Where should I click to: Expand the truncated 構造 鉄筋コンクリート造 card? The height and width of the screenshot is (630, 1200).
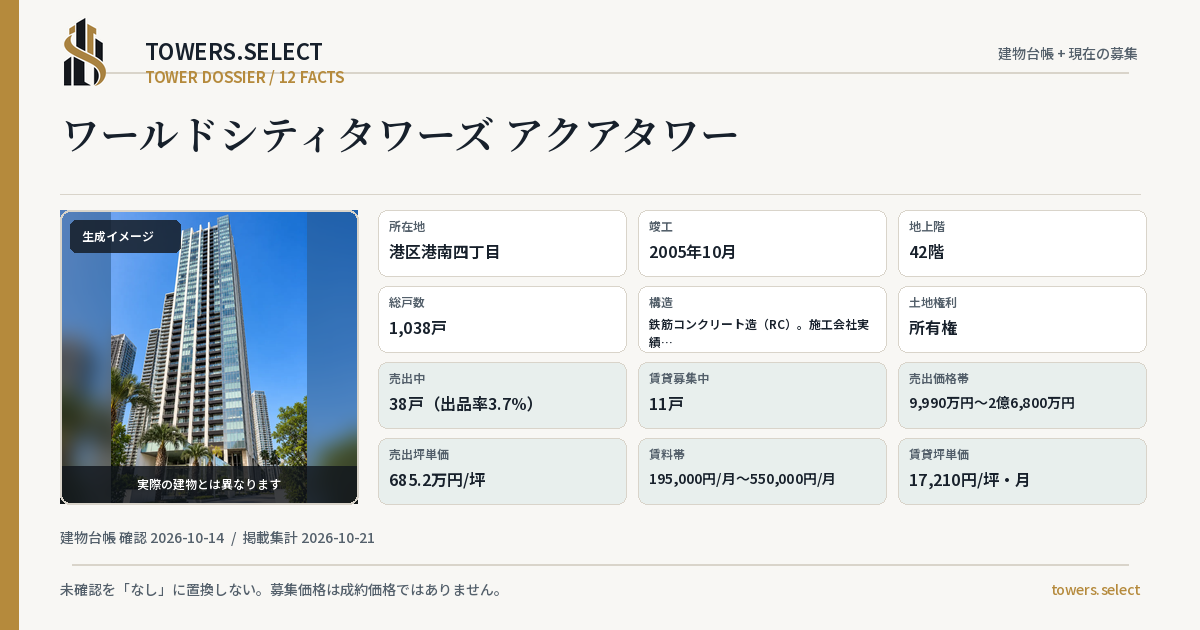coord(762,319)
